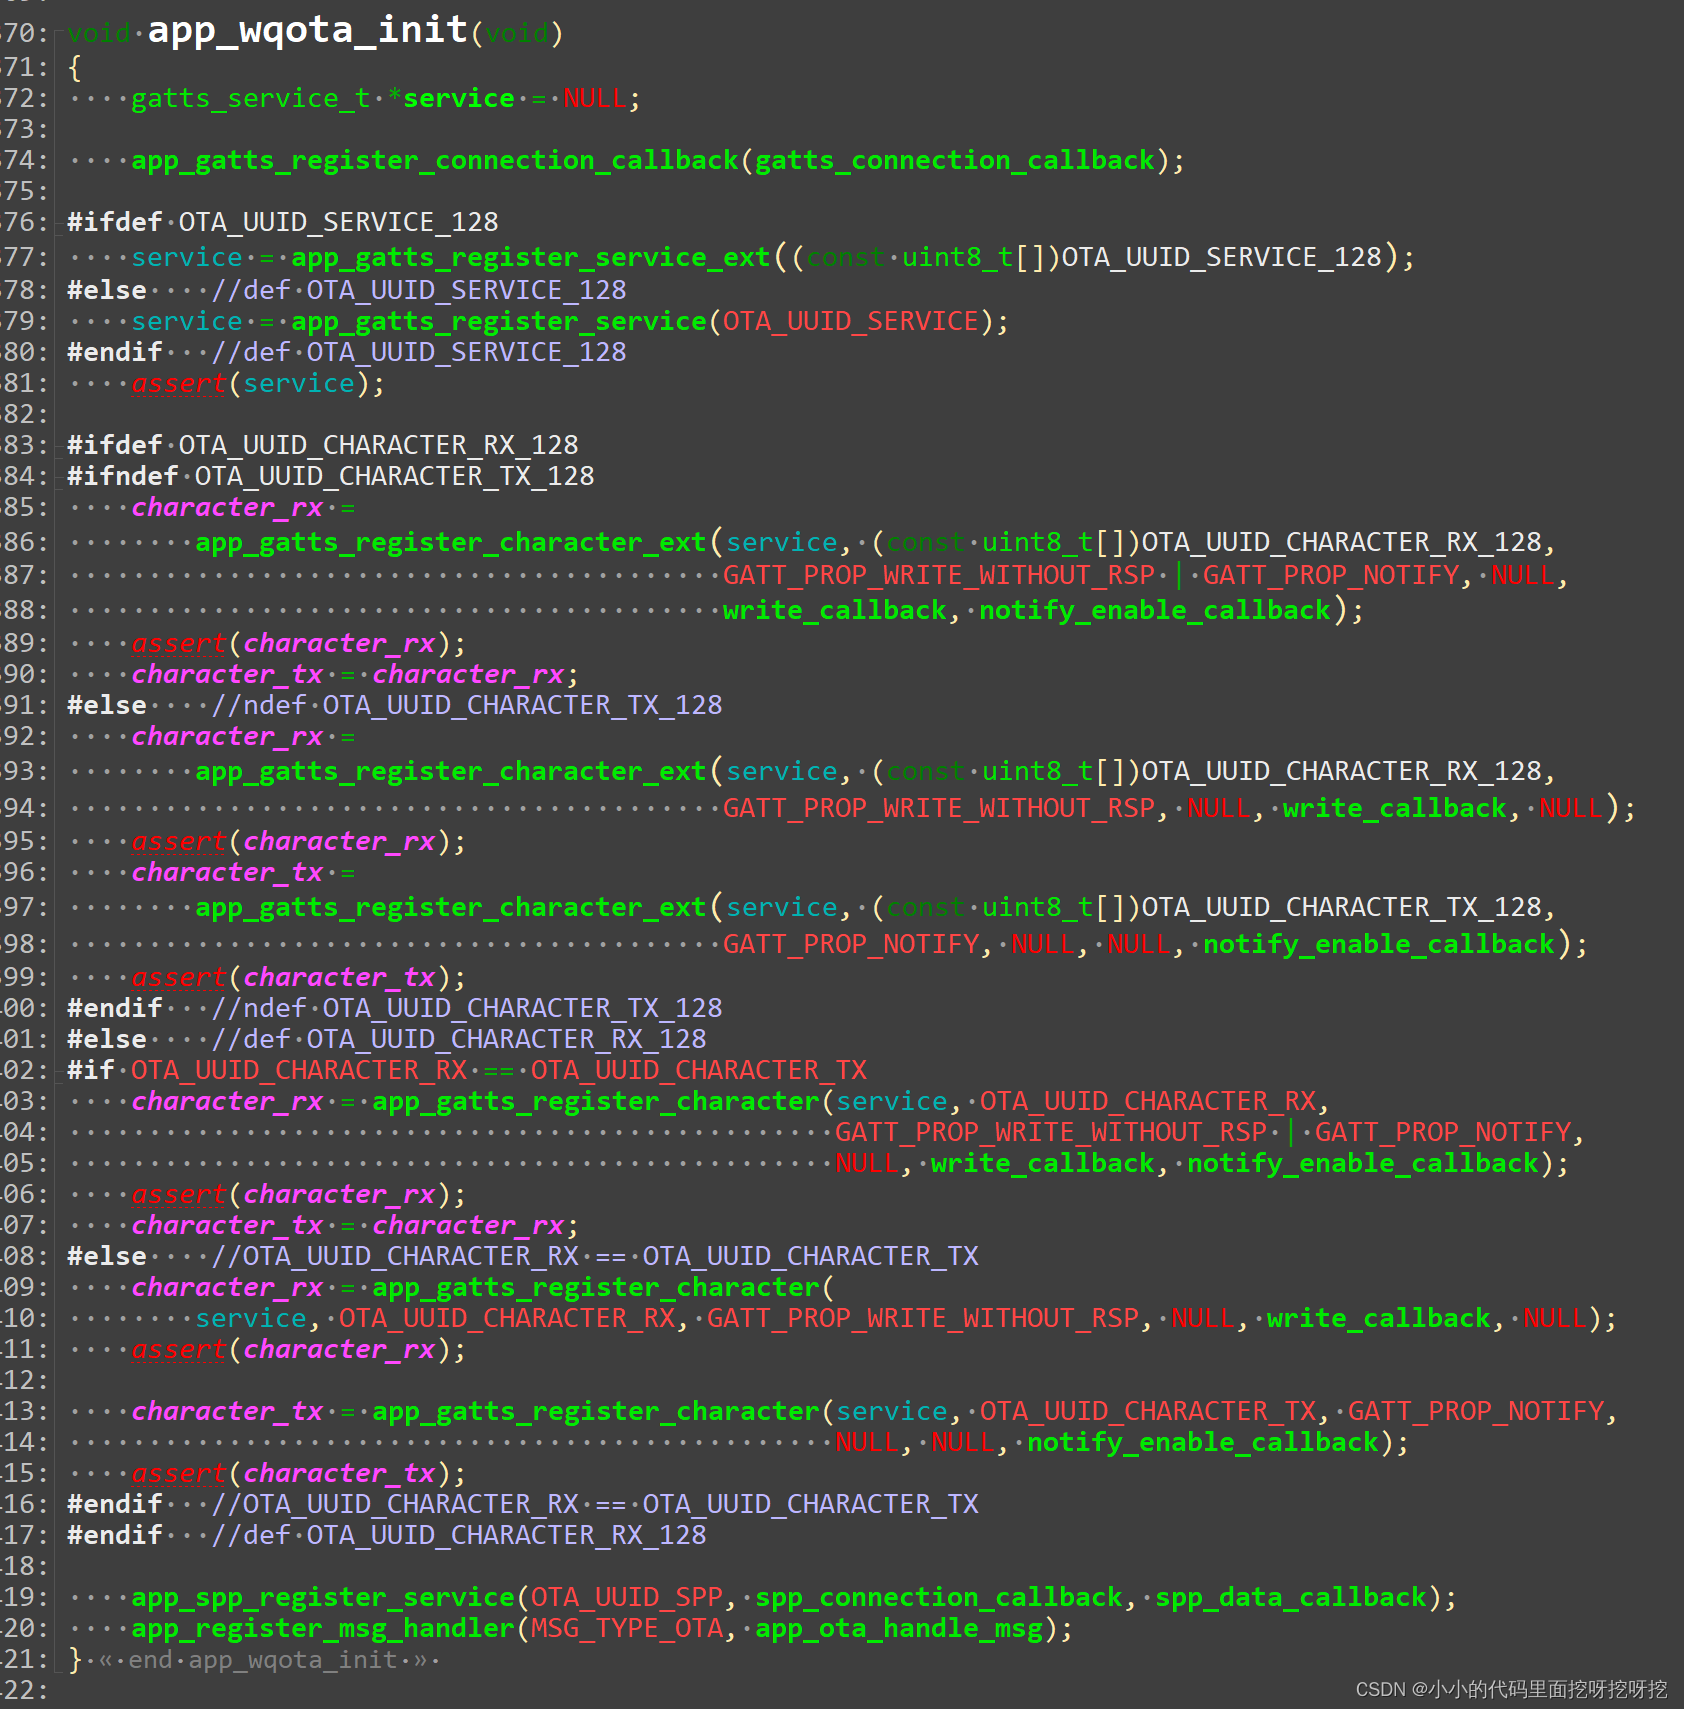Select the gatts_service_t type declaration
This screenshot has width=1684, height=1709.
249,98
